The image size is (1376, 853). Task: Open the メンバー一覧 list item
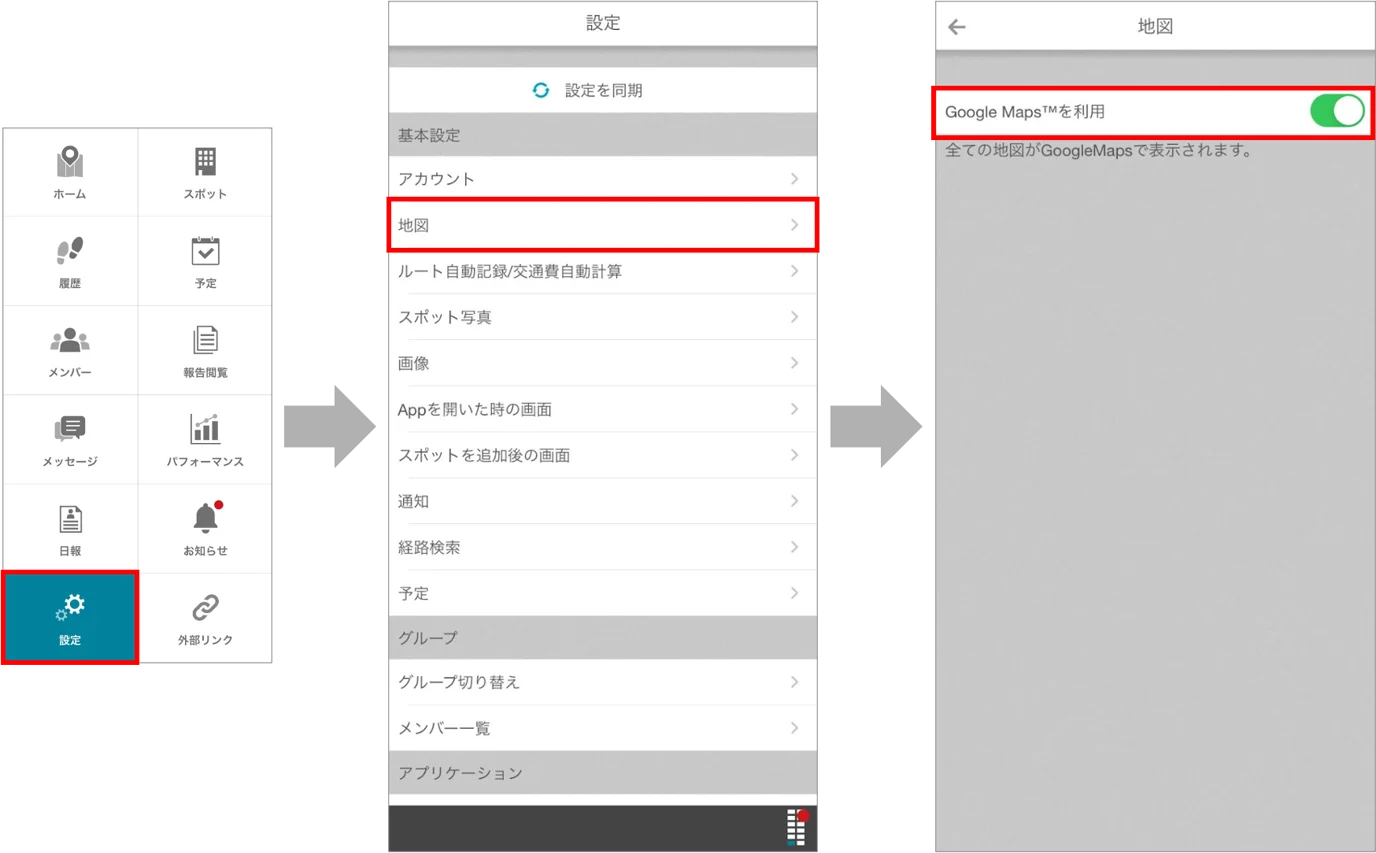click(x=603, y=728)
